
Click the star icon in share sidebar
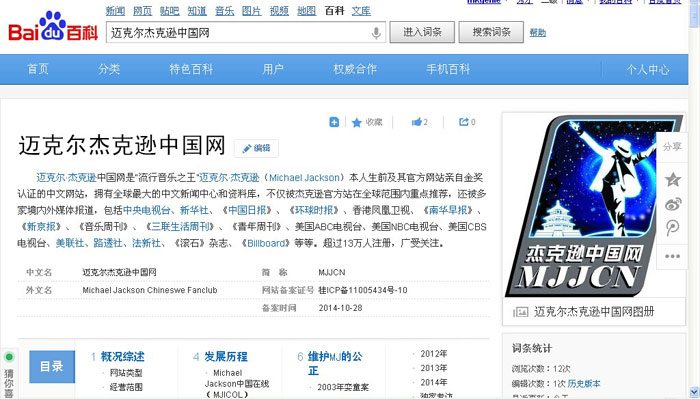tap(672, 179)
